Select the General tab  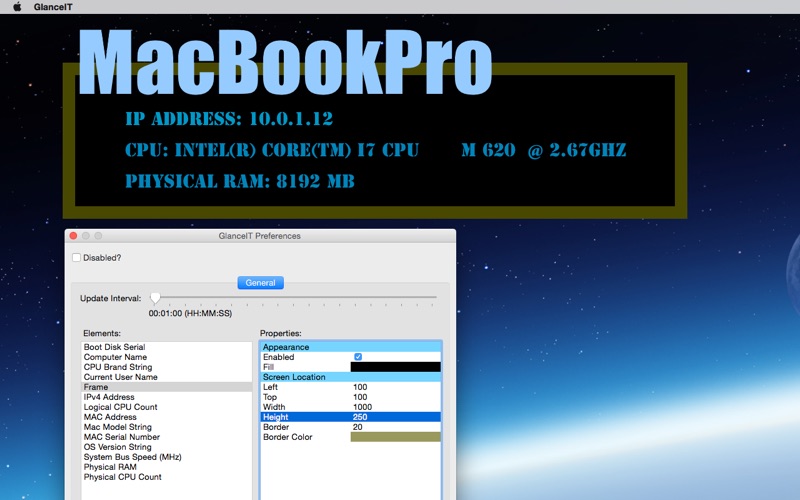(x=260, y=283)
